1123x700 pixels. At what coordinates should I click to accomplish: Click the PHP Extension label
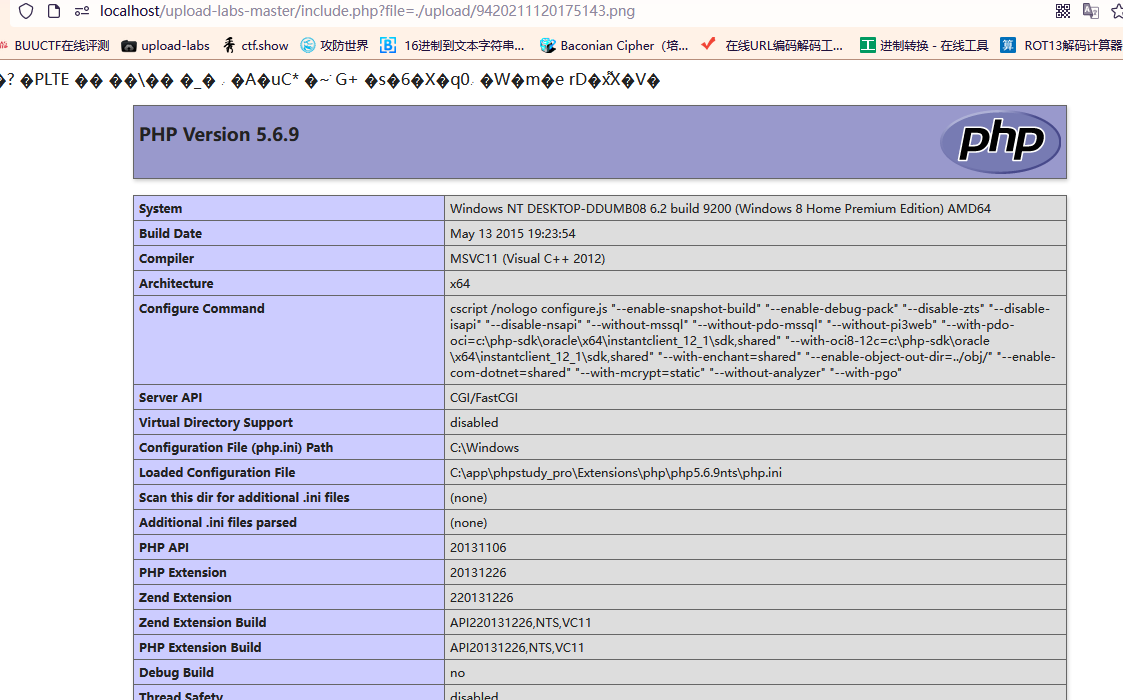pos(183,572)
